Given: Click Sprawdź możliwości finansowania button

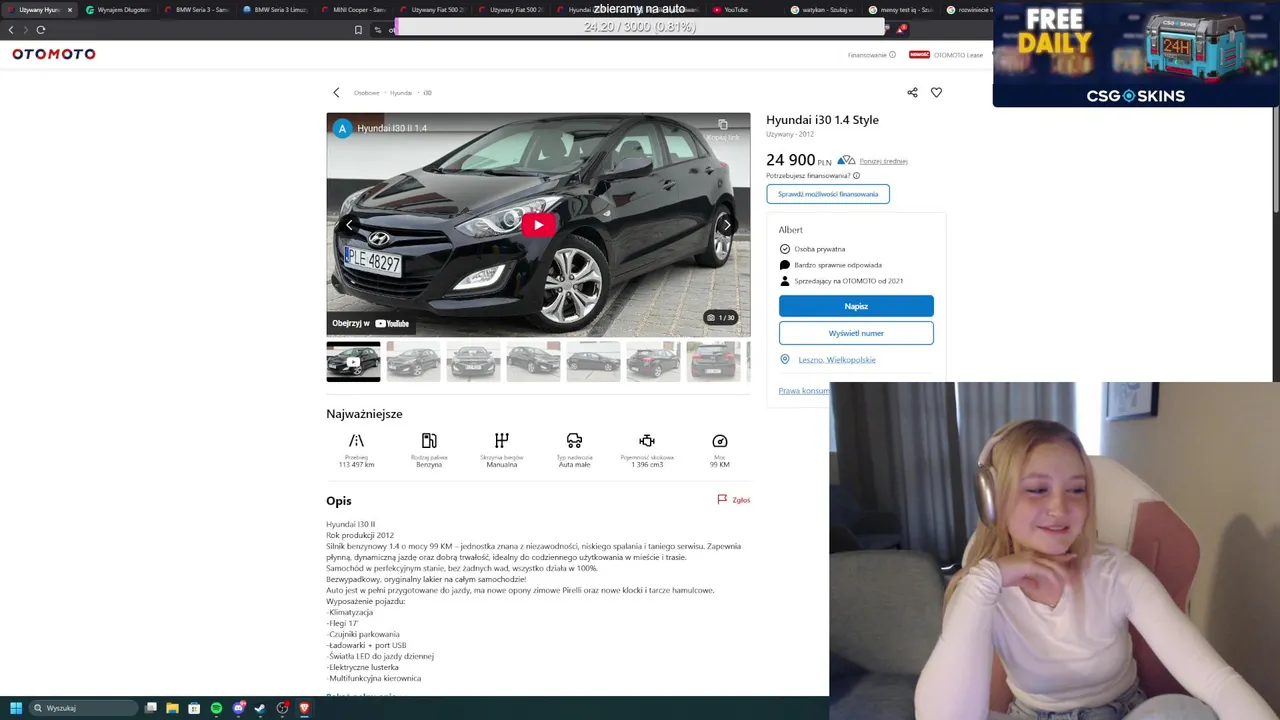Looking at the screenshot, I should click(828, 194).
